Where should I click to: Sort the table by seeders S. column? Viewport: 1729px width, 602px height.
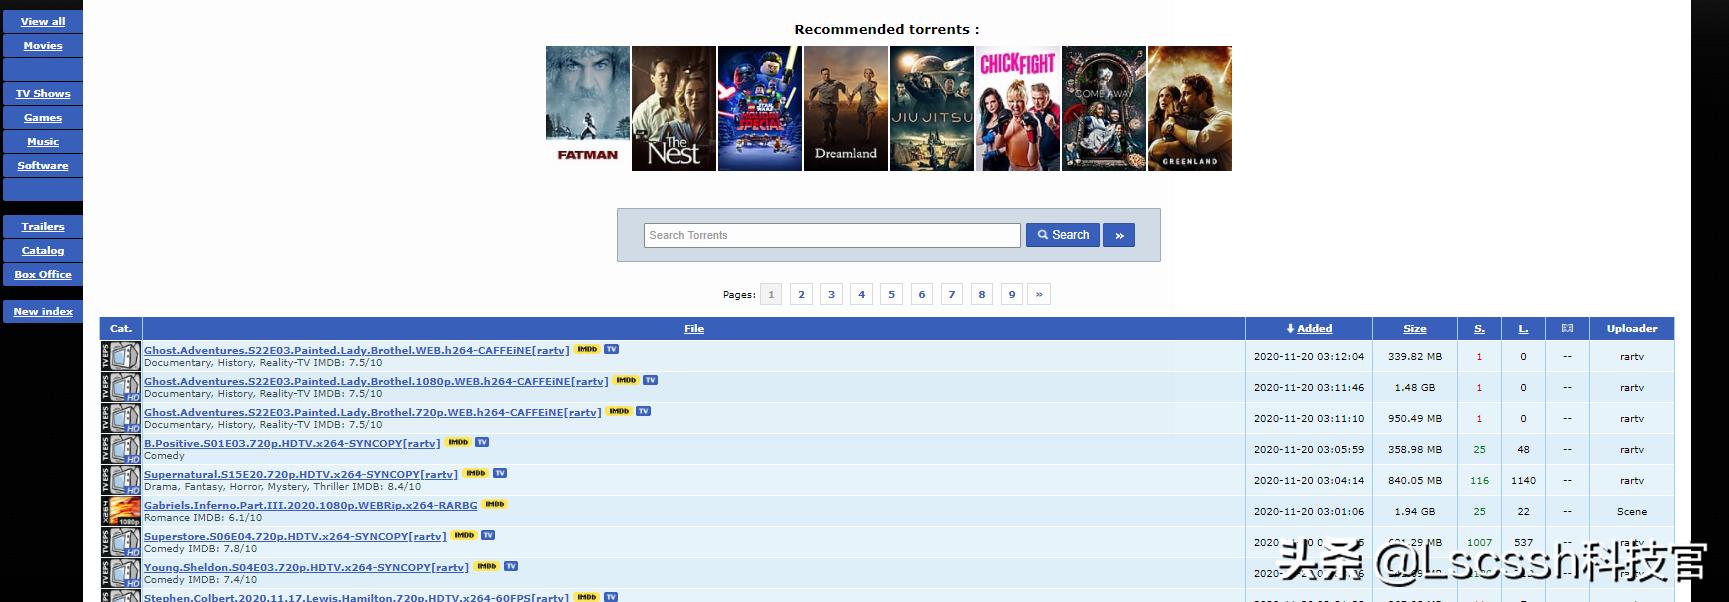point(1479,328)
